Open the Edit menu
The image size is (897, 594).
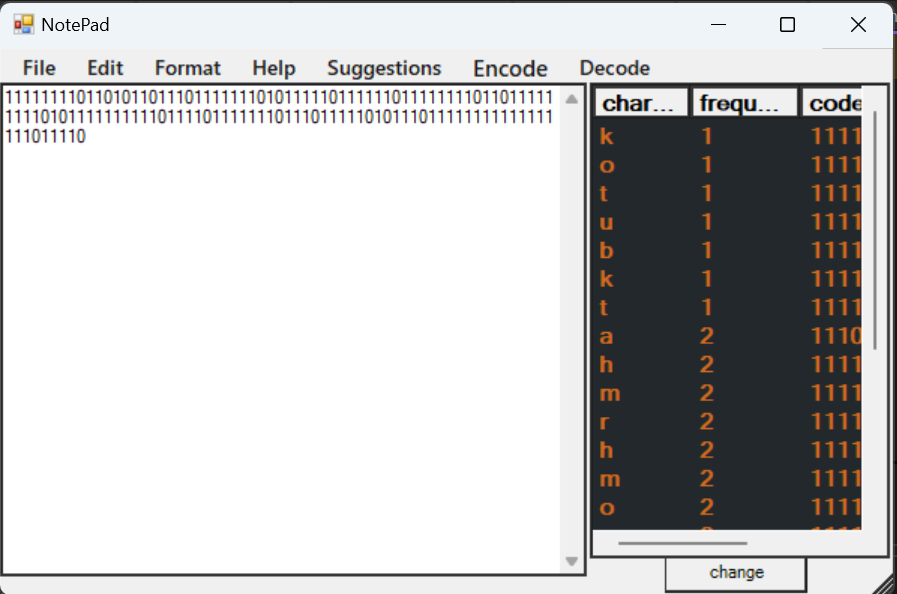[x=104, y=68]
